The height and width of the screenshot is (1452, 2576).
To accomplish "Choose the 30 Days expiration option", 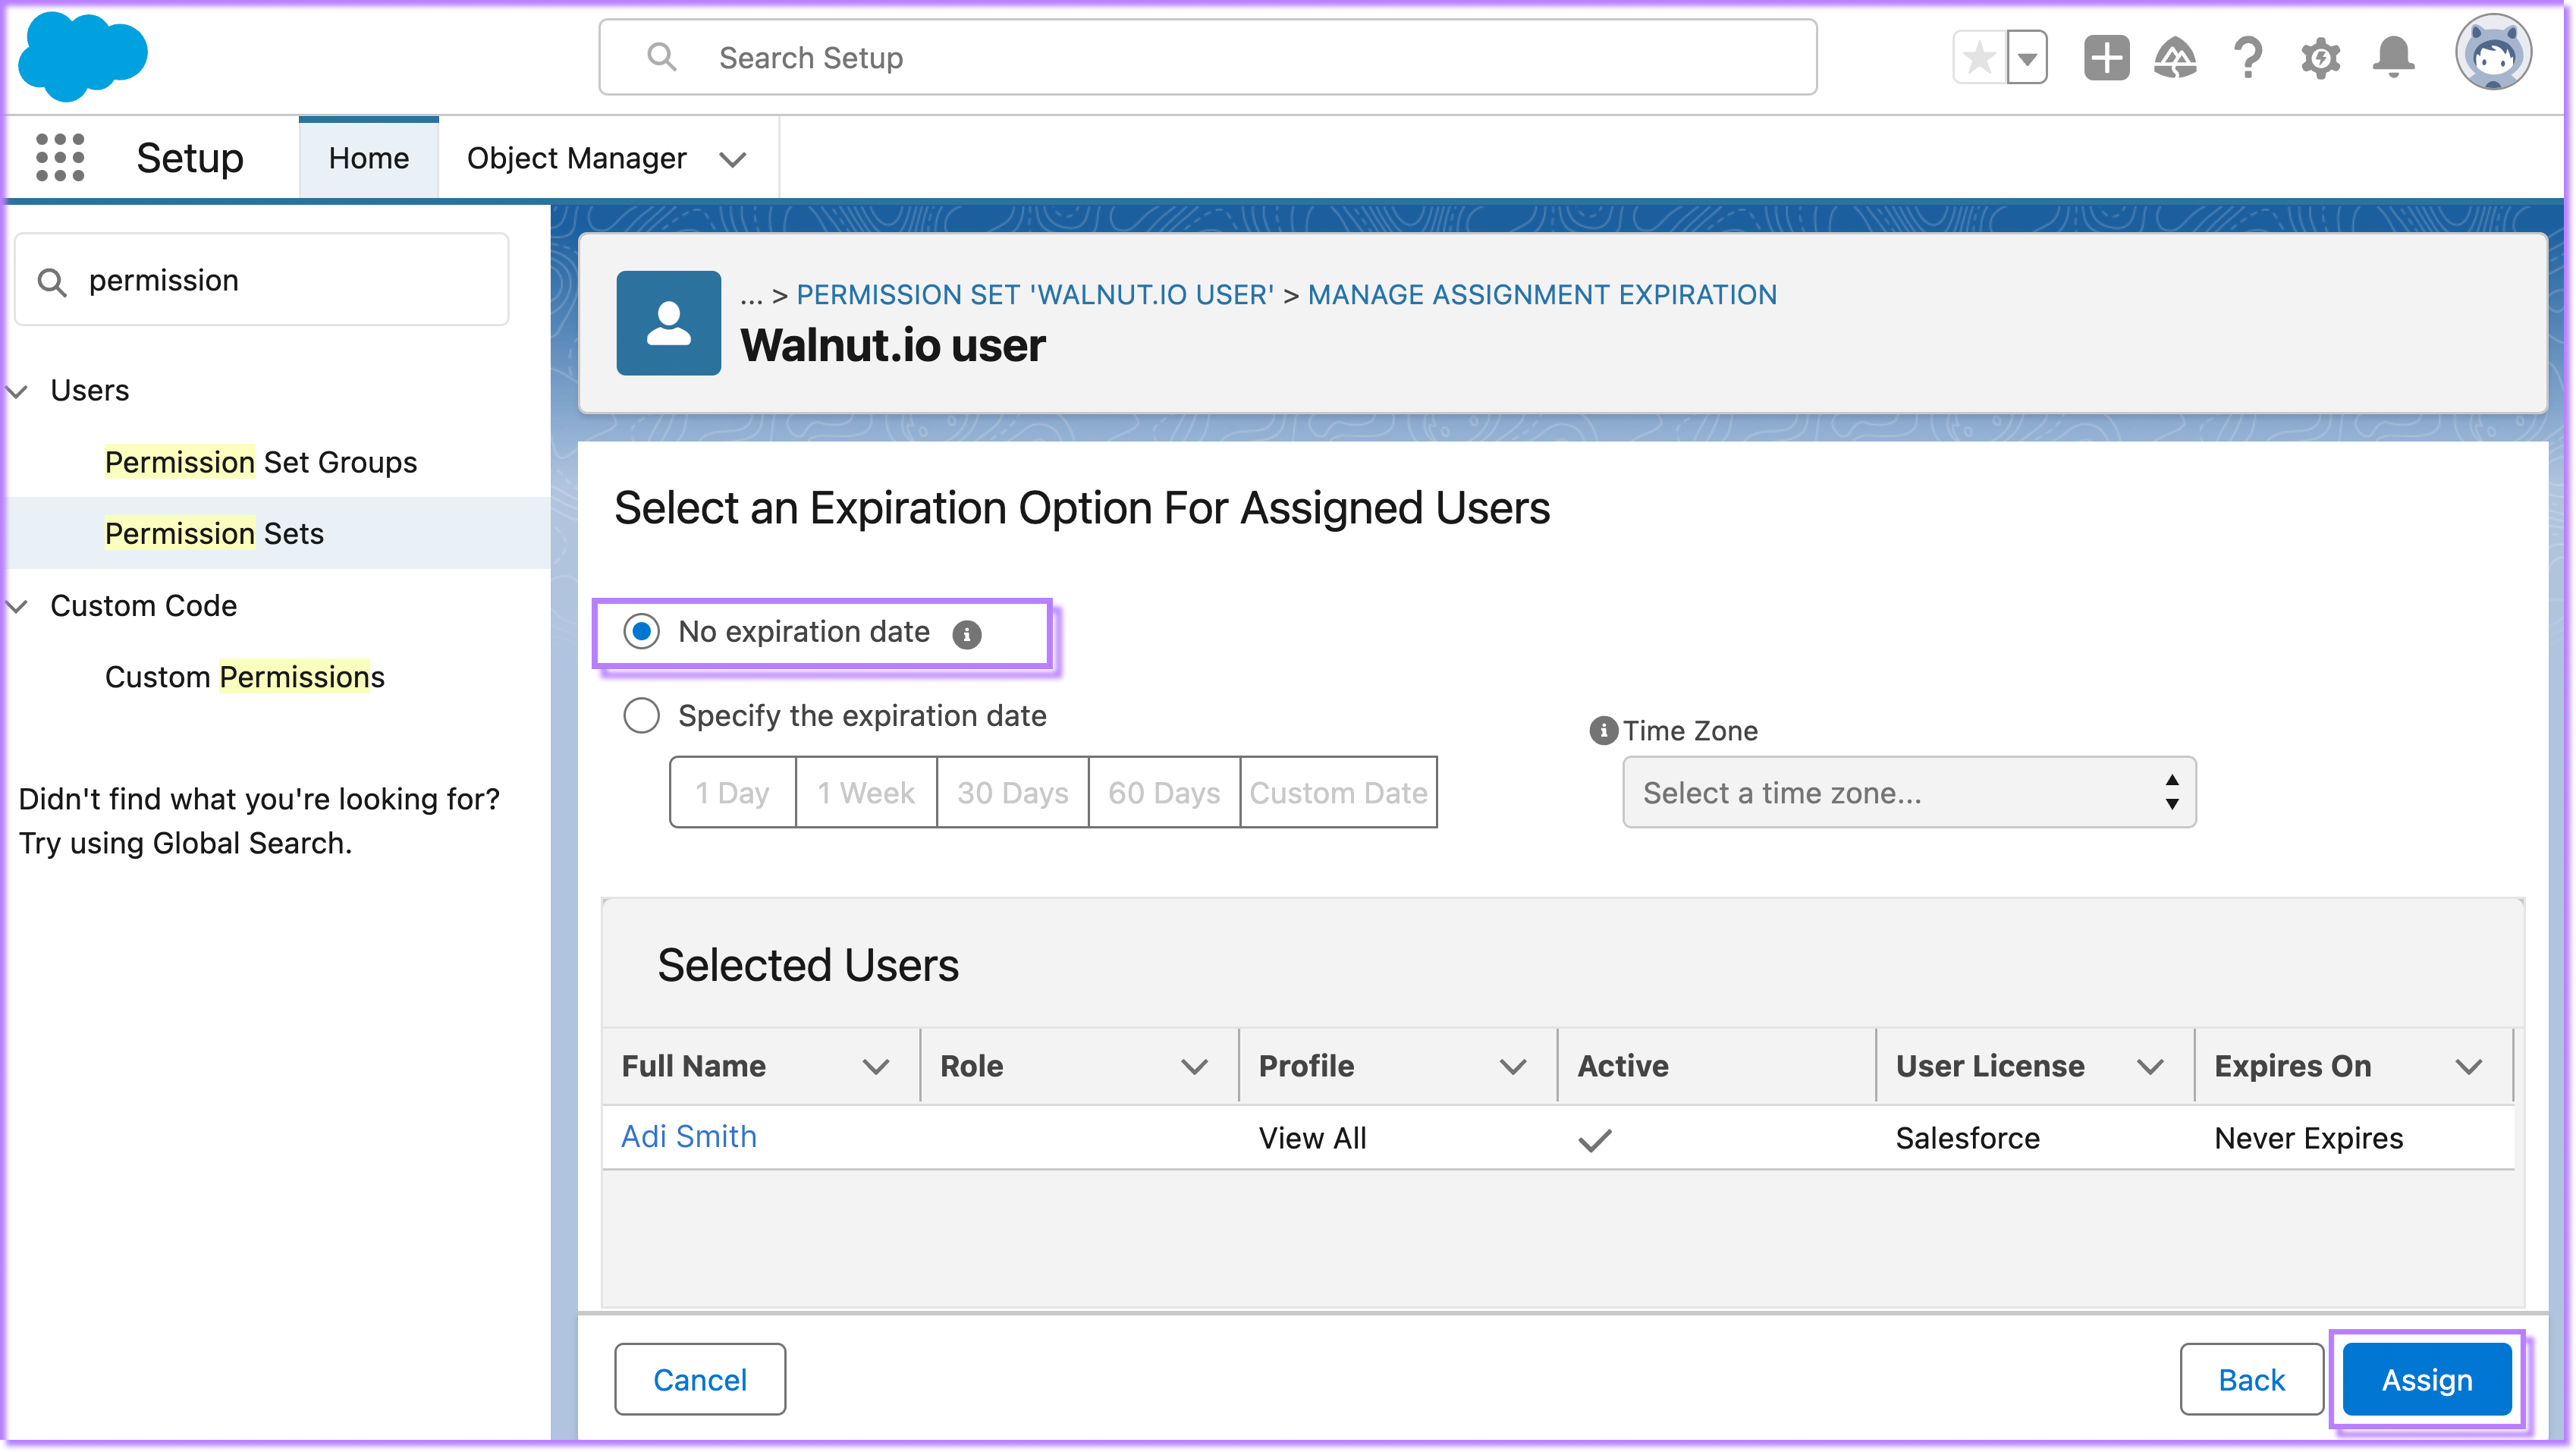I will coord(1013,793).
